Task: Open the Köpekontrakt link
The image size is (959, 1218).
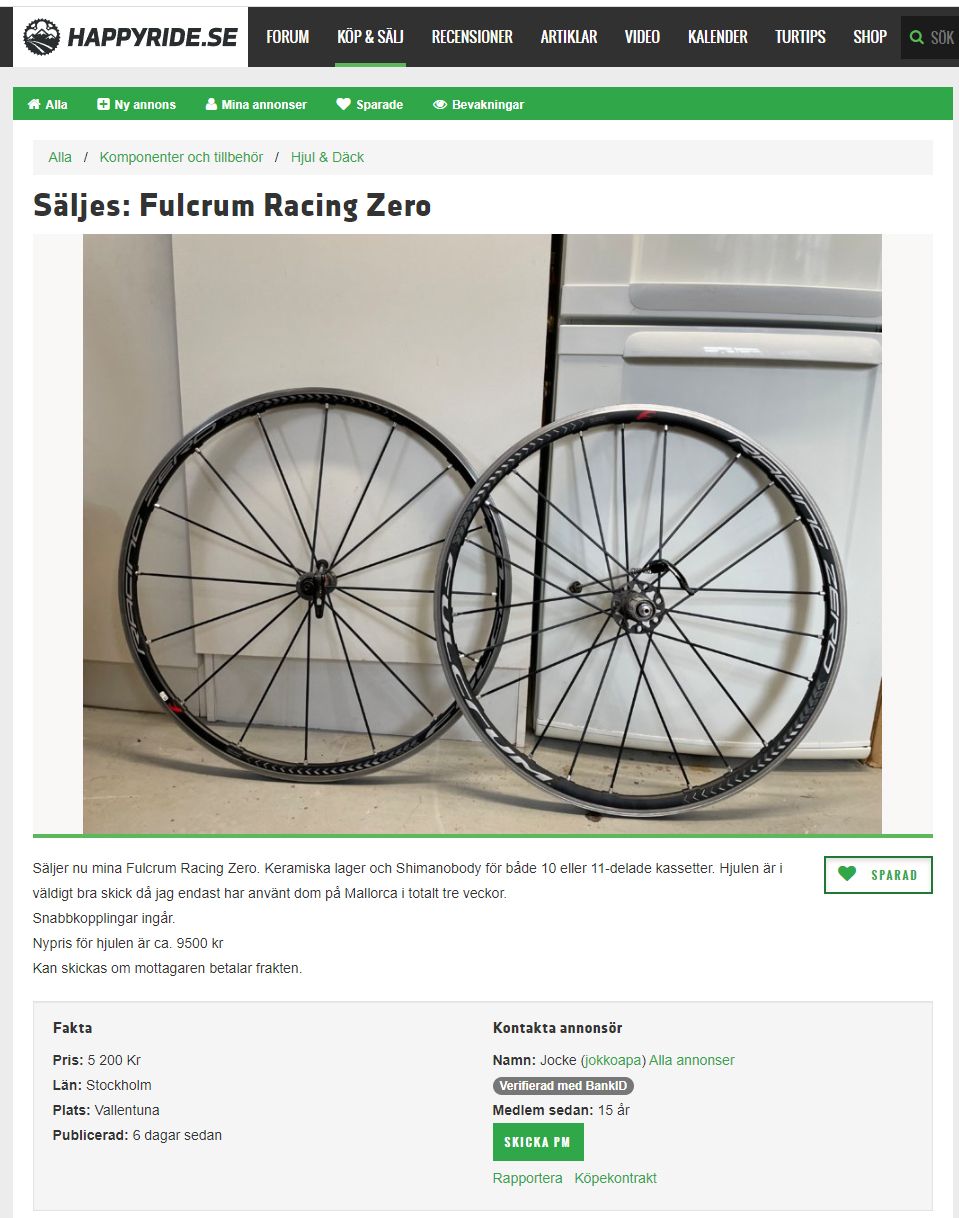Action: [615, 1178]
